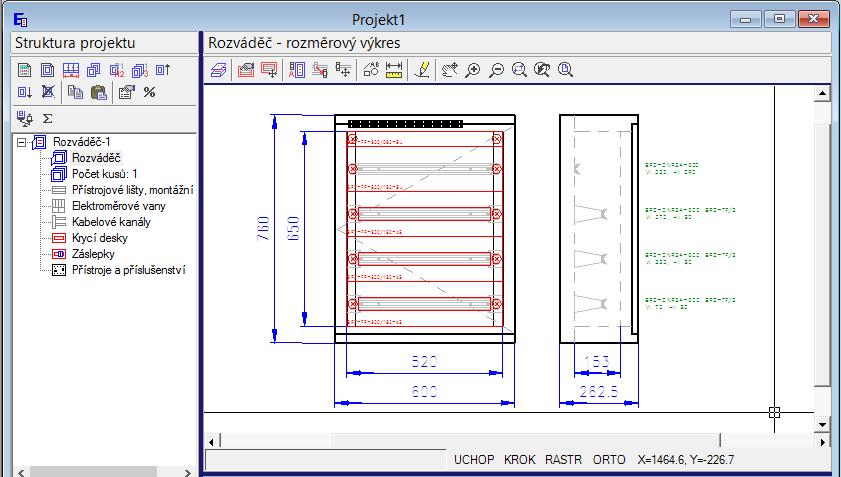Click the zoom window magnifier icon
841x477 pixels.
(519, 70)
